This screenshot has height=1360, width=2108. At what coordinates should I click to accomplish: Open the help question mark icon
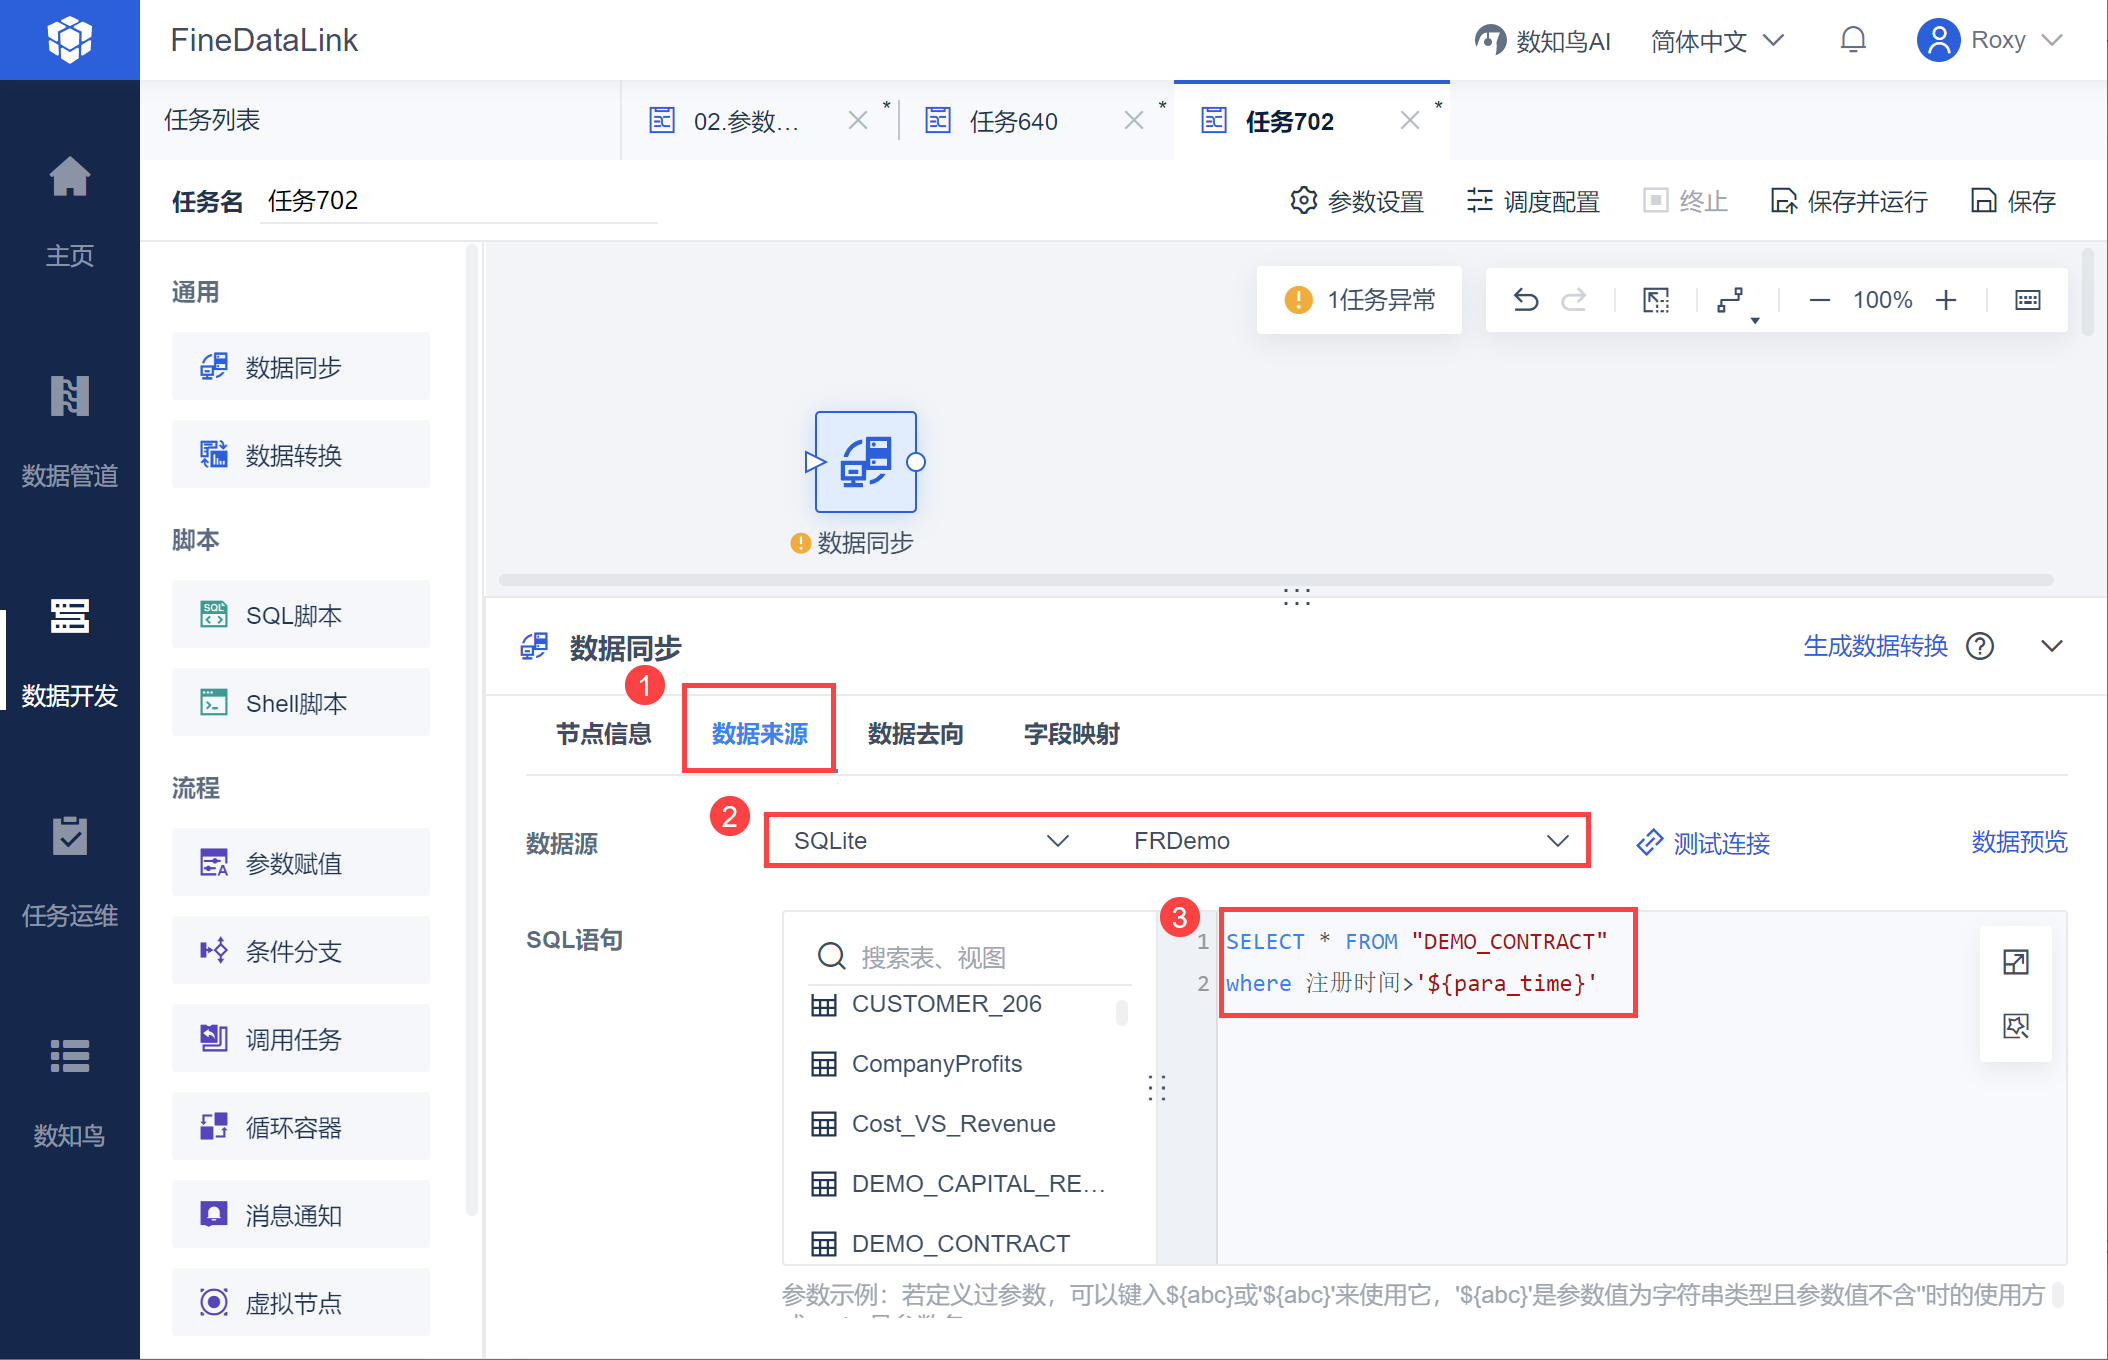point(1980,646)
